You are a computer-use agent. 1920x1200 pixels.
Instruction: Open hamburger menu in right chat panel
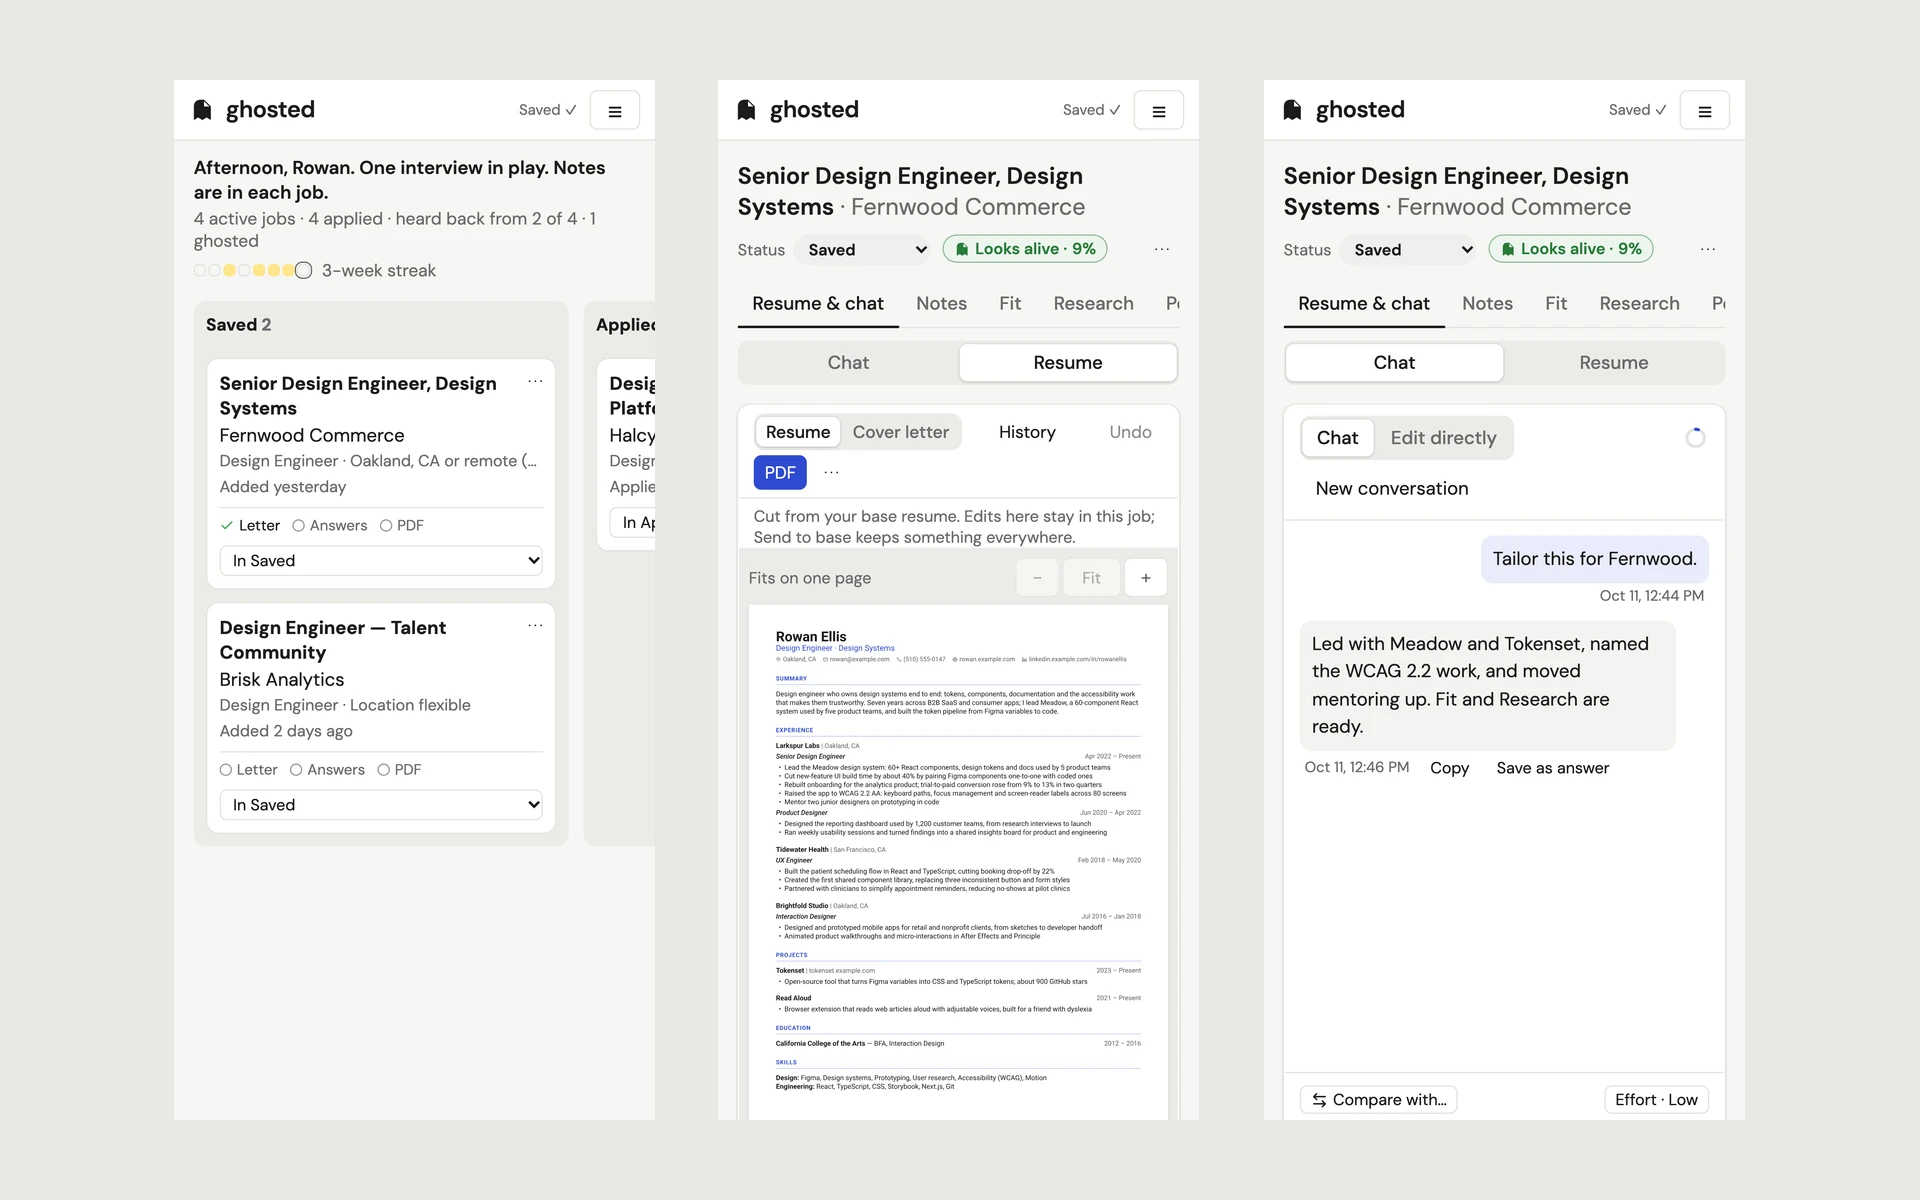1705,111
